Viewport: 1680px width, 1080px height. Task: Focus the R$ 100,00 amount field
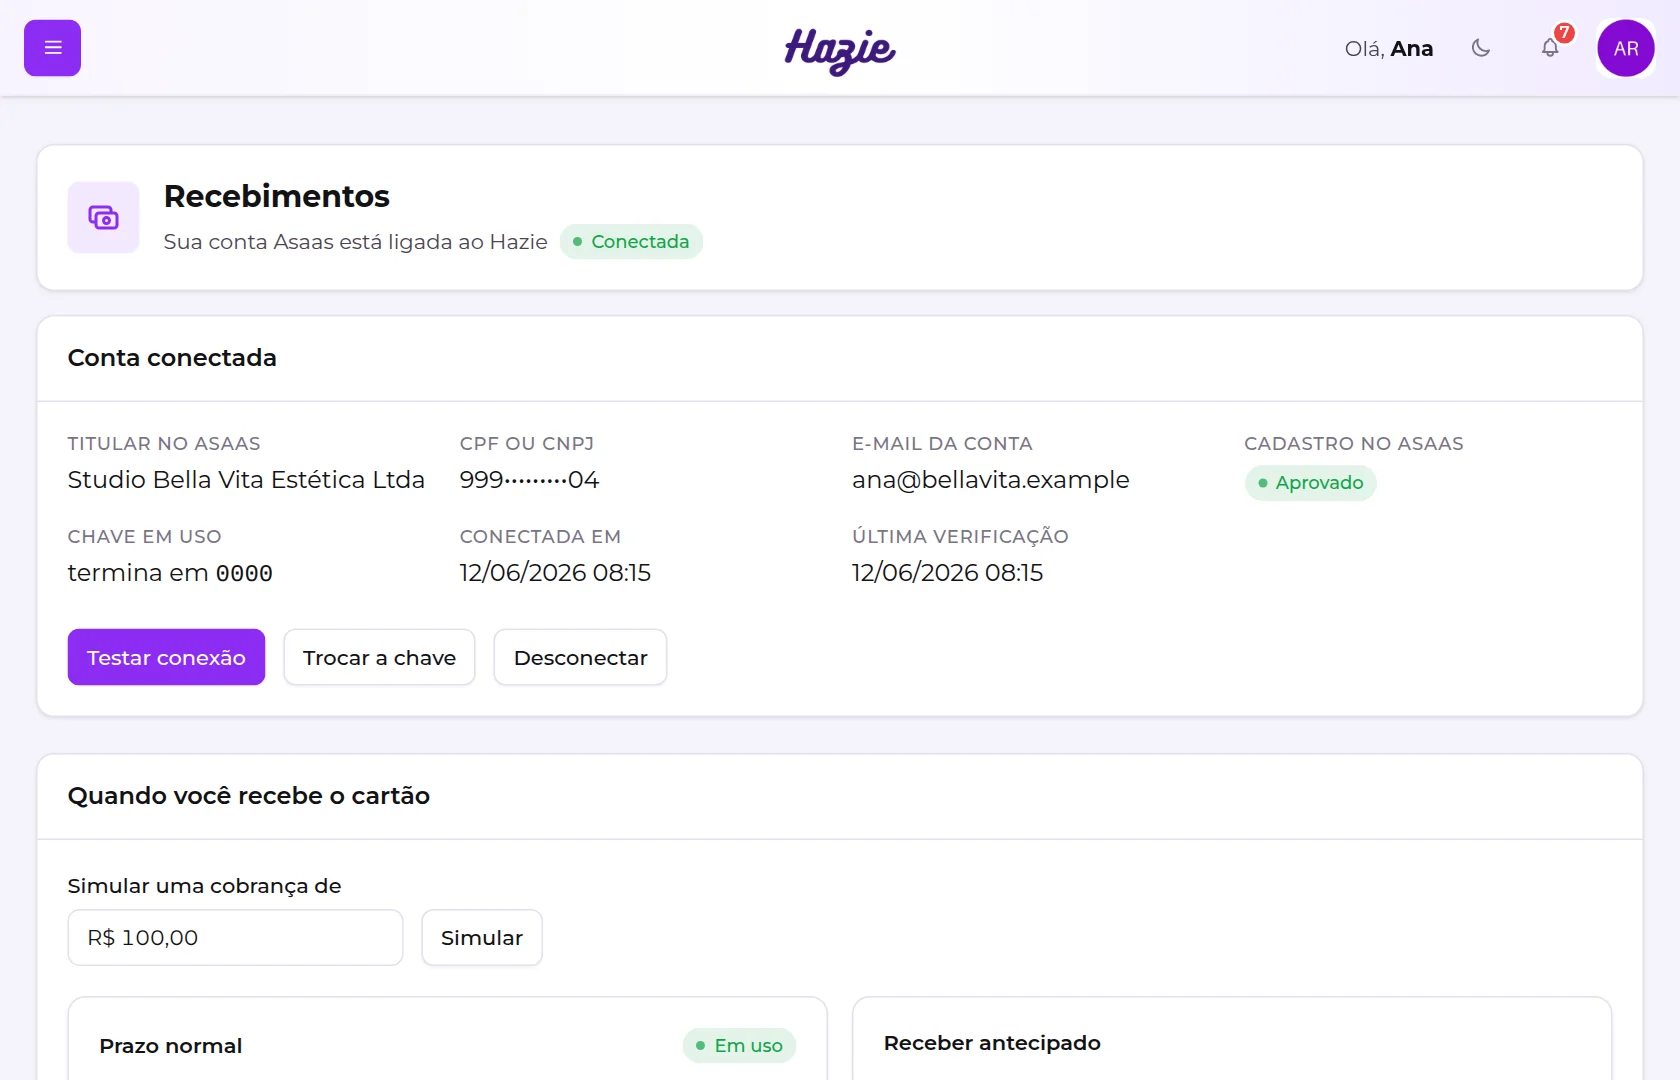(235, 937)
